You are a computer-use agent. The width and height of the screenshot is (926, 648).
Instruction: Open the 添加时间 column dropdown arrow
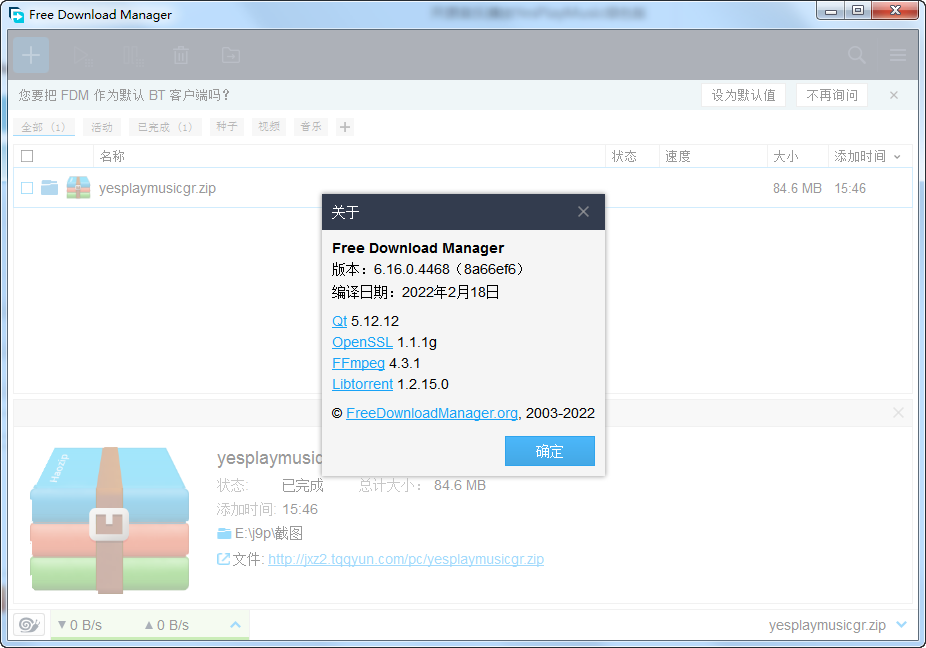[897, 157]
